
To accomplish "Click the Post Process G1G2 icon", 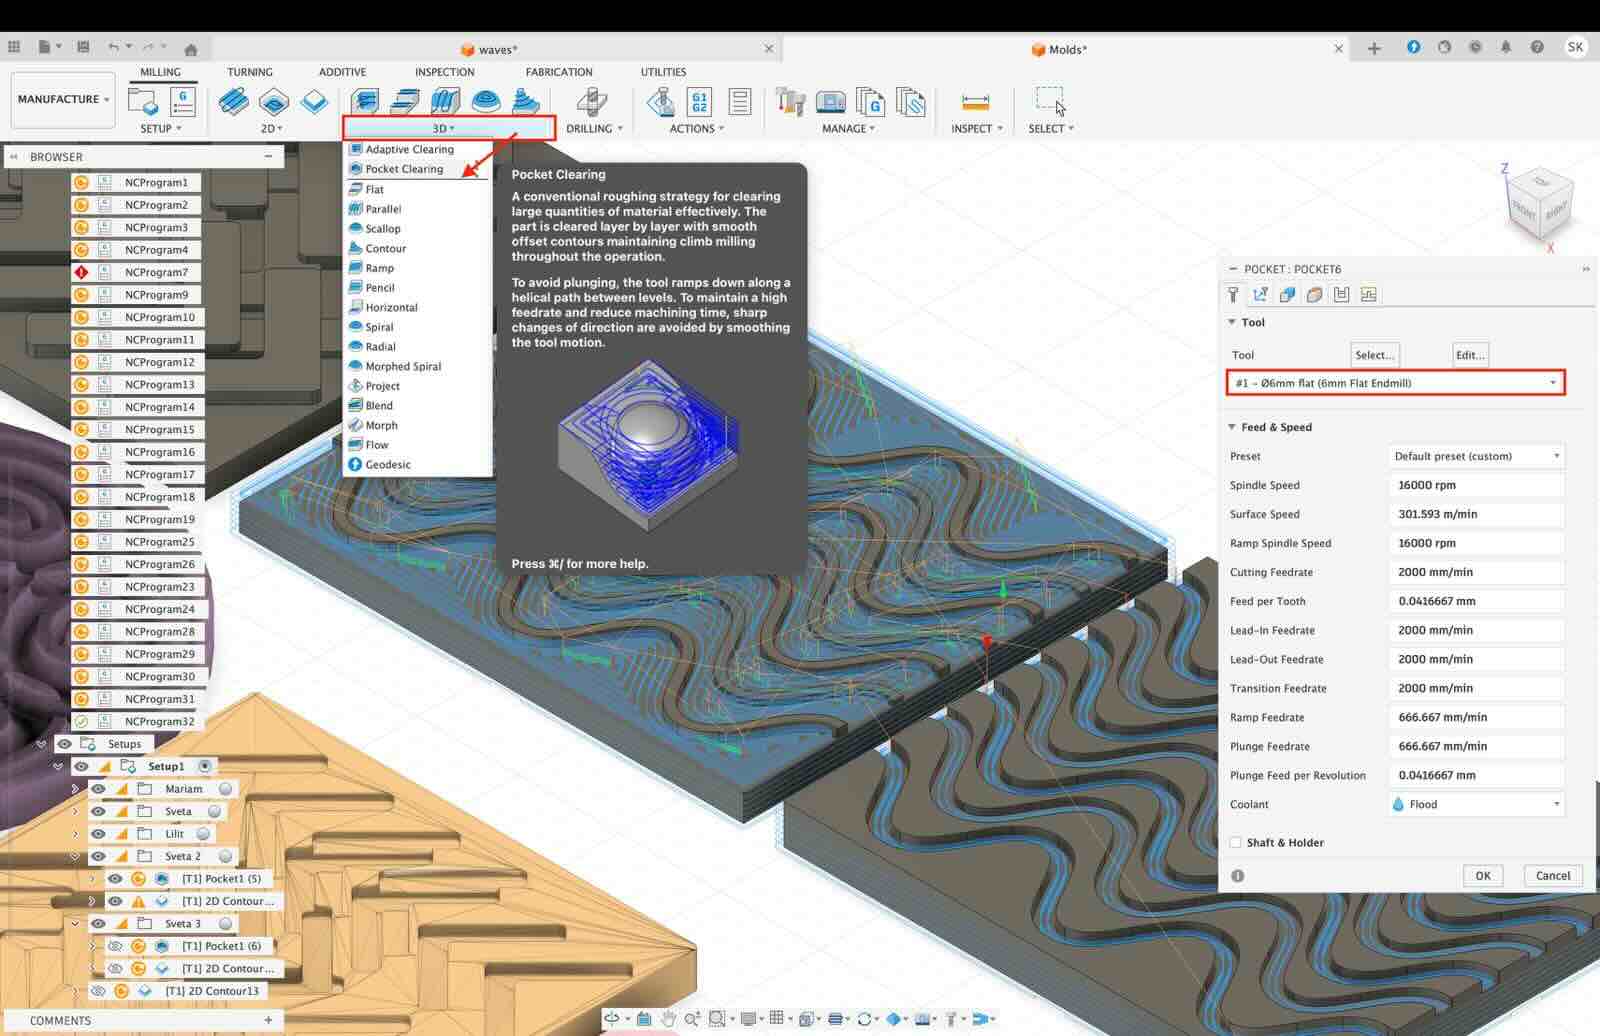I will pos(700,102).
